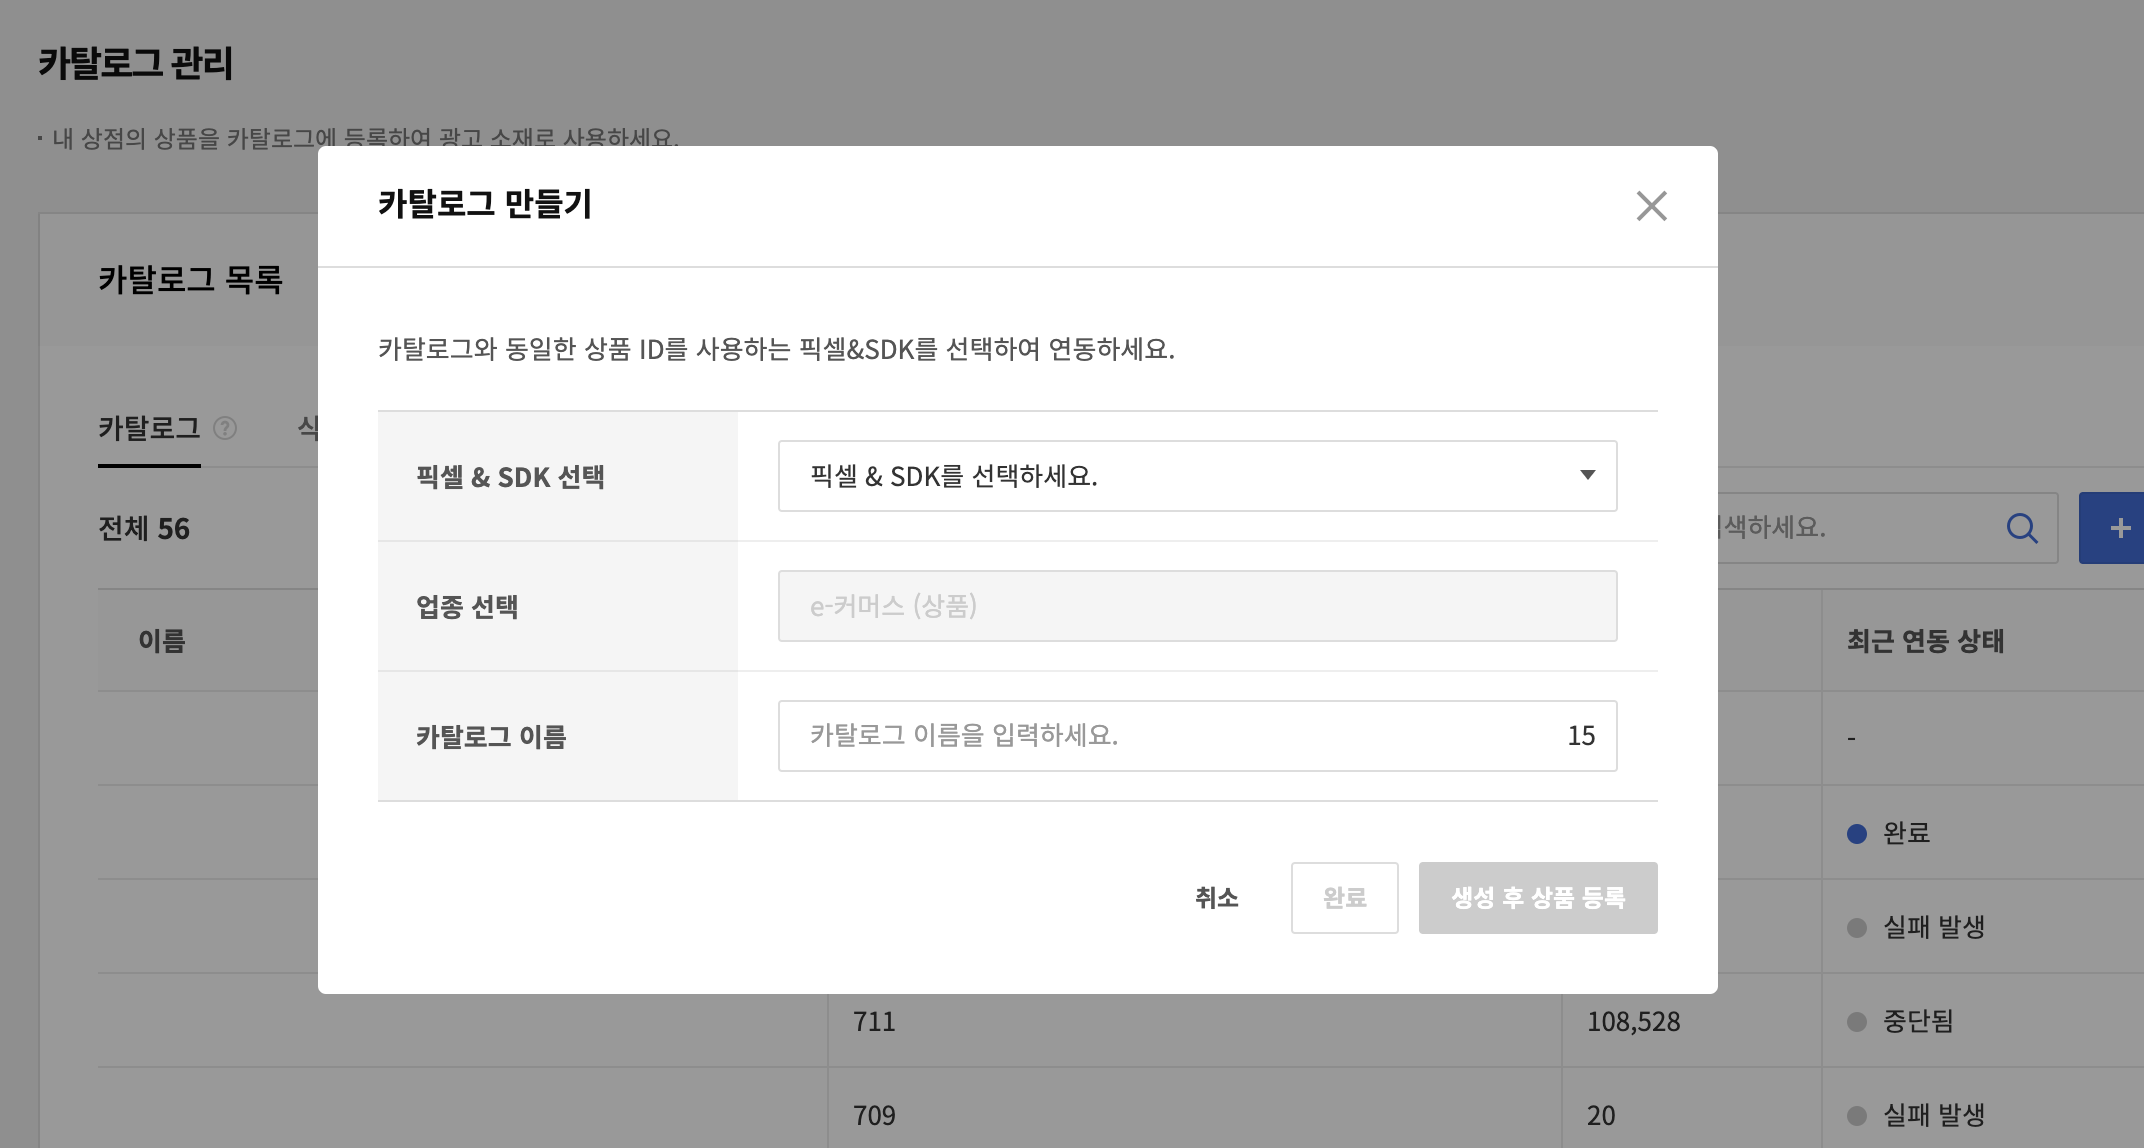The height and width of the screenshot is (1148, 2144).
Task: Click the disabled e-커머스 (상품) field
Action: coord(1197,606)
